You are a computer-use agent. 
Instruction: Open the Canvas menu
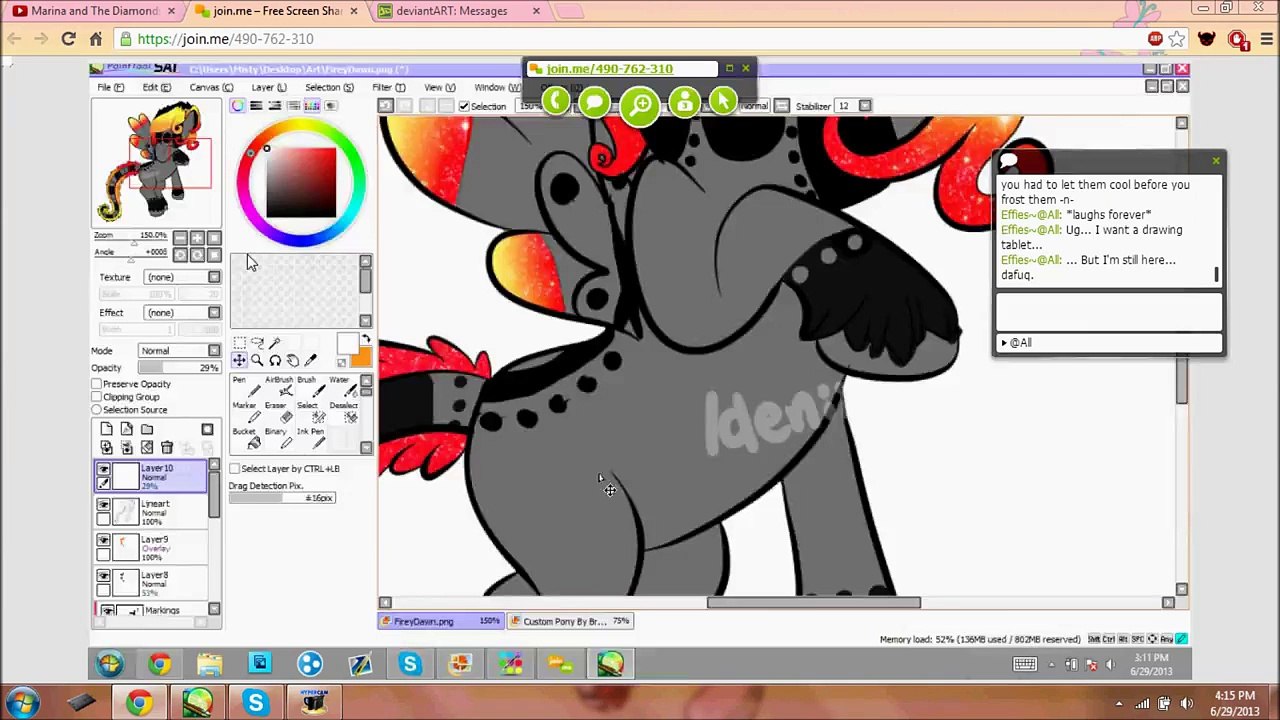pos(211,88)
